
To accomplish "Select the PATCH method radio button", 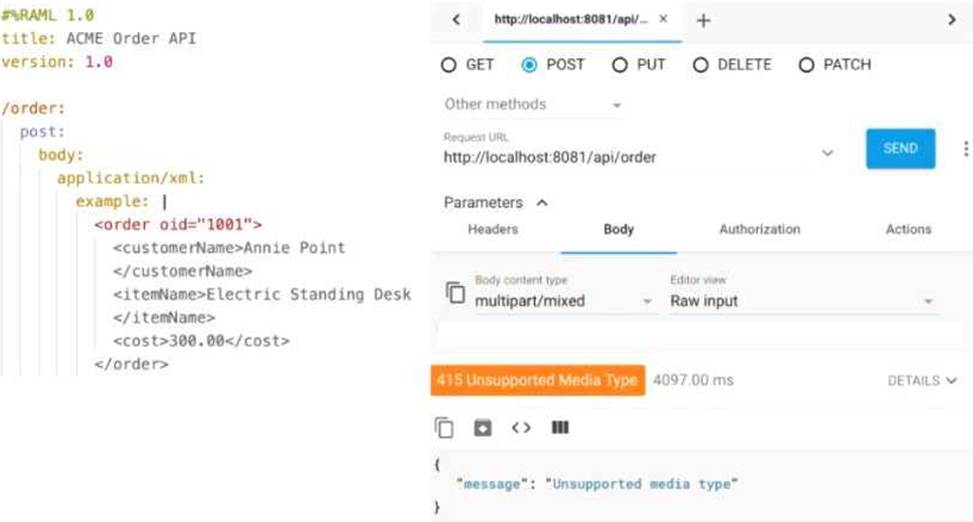I will (x=806, y=65).
